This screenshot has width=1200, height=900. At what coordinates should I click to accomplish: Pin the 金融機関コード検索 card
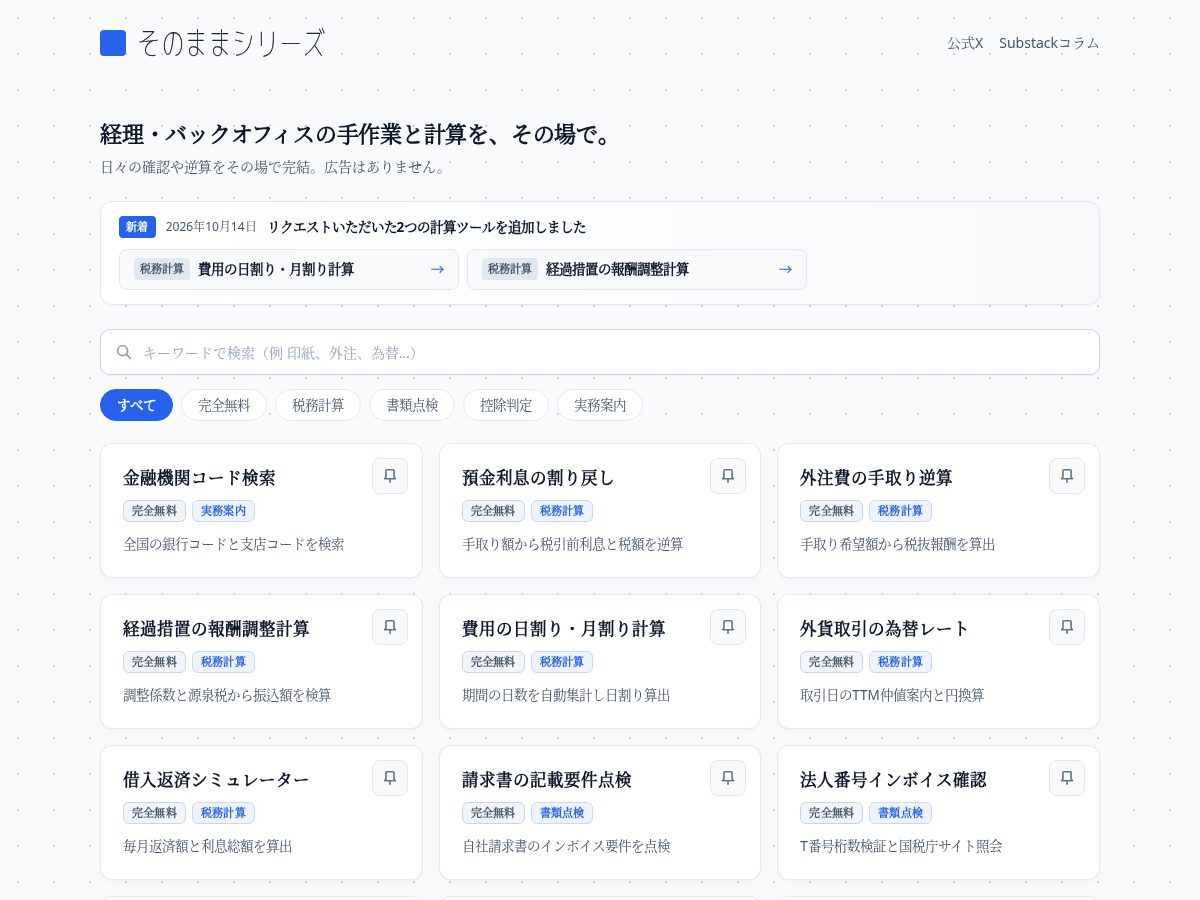390,476
